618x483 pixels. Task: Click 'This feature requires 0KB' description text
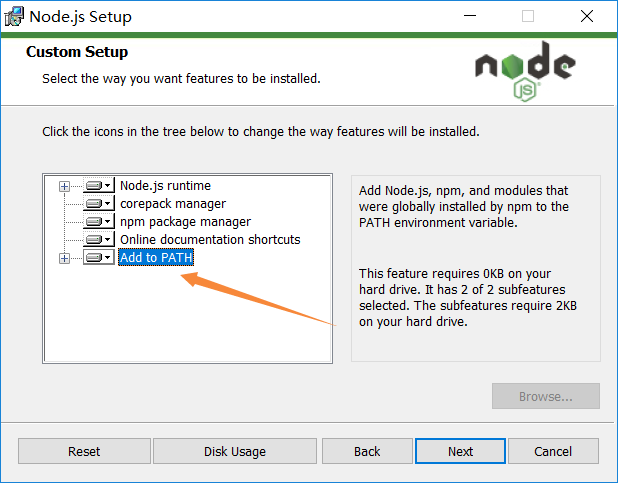(x=467, y=297)
